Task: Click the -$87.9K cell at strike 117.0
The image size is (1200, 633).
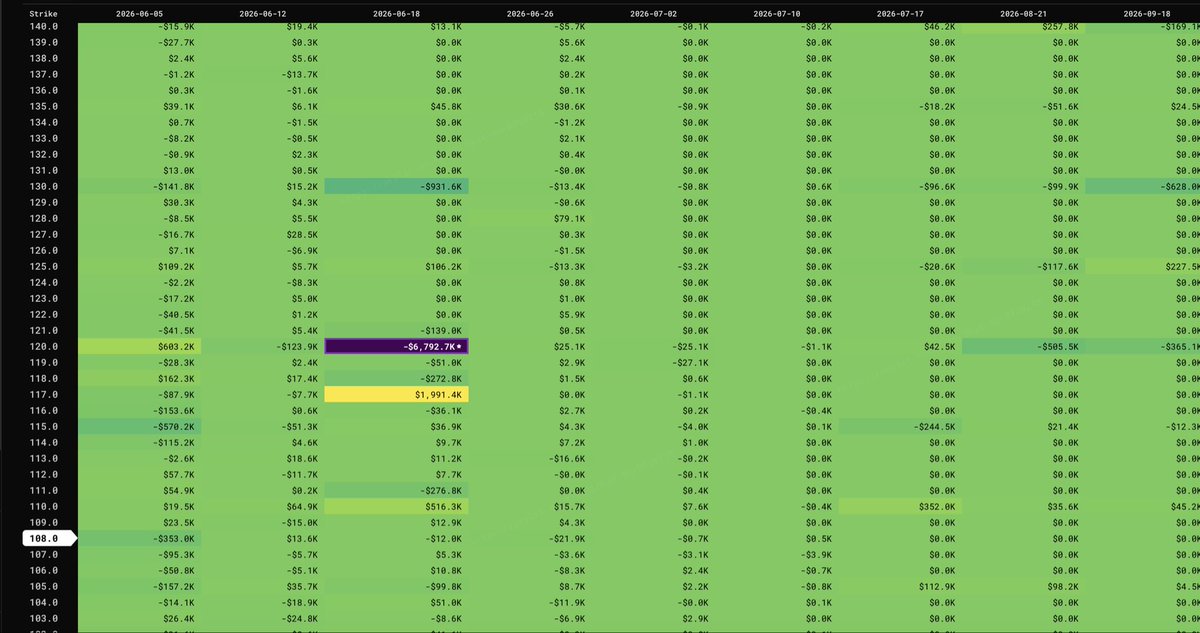Action: [x=140, y=394]
